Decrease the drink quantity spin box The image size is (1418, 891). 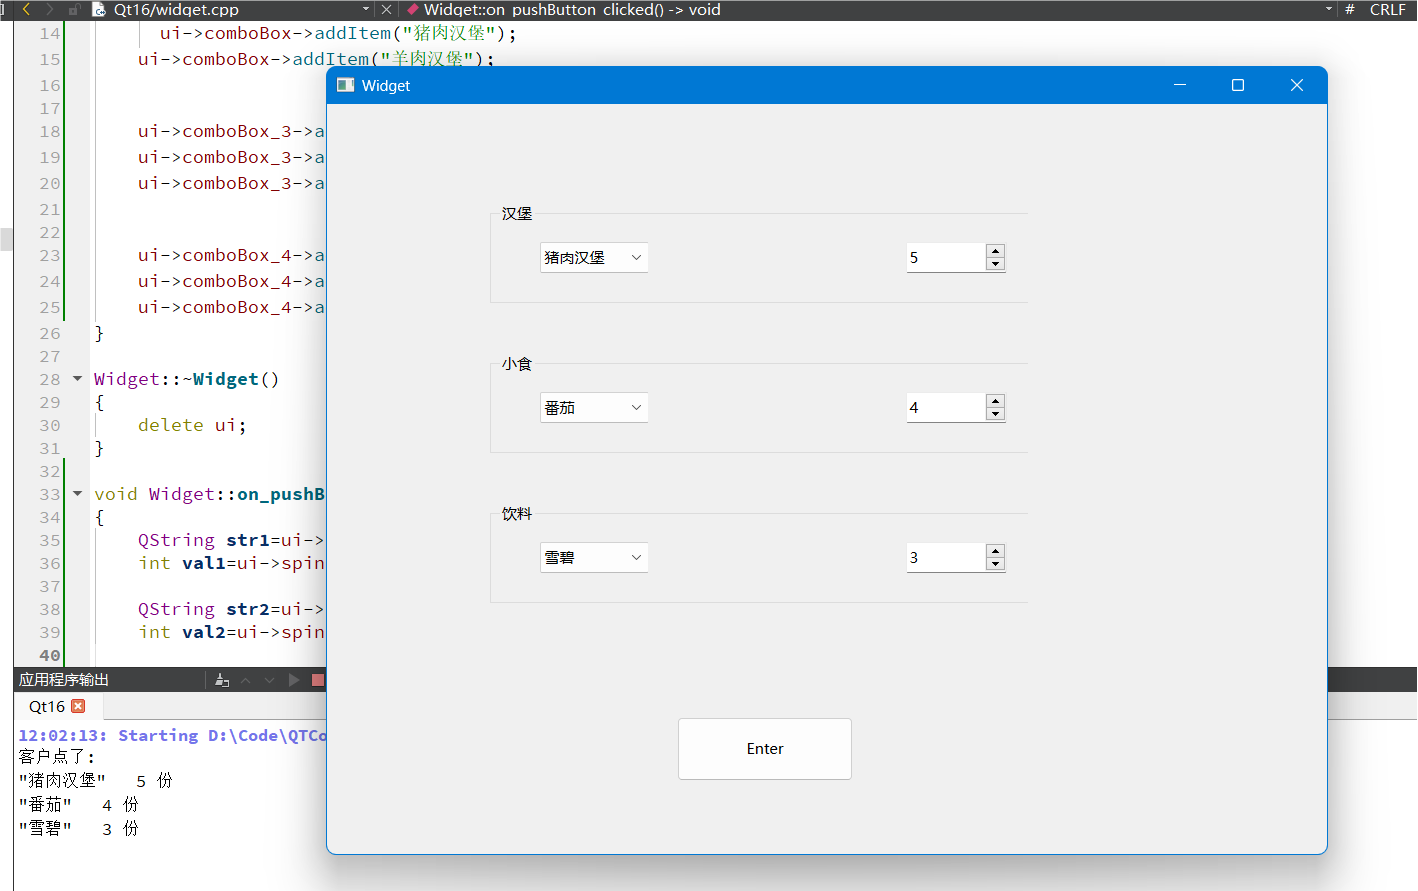tap(995, 564)
